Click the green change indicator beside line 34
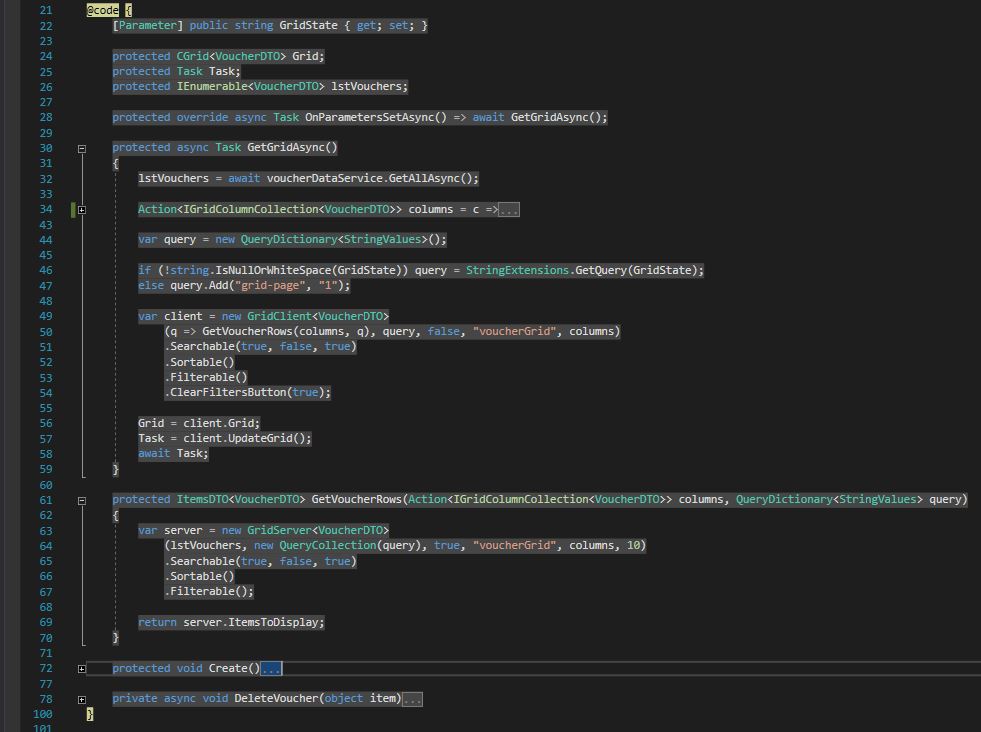The width and height of the screenshot is (981, 732). click(x=71, y=209)
